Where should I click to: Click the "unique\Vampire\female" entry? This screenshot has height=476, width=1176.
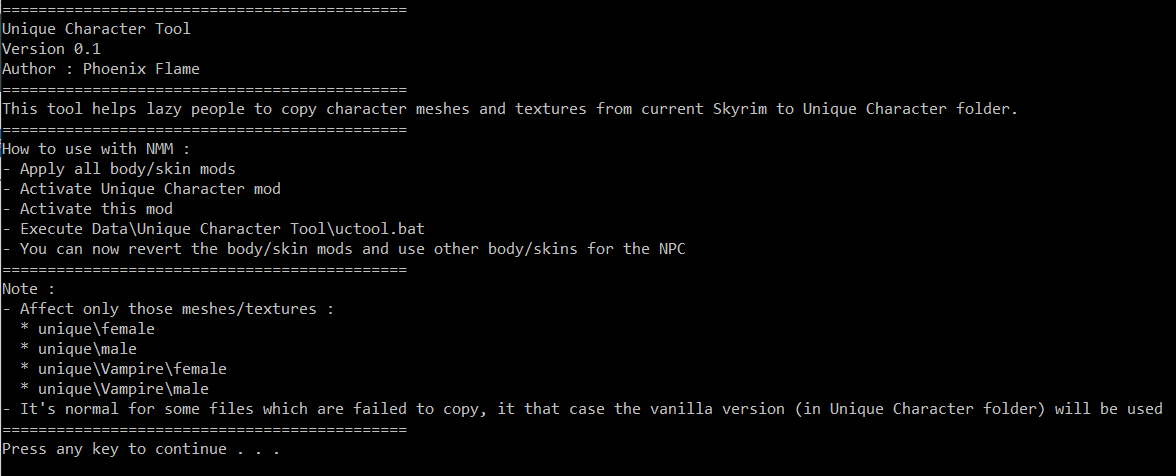coord(132,369)
